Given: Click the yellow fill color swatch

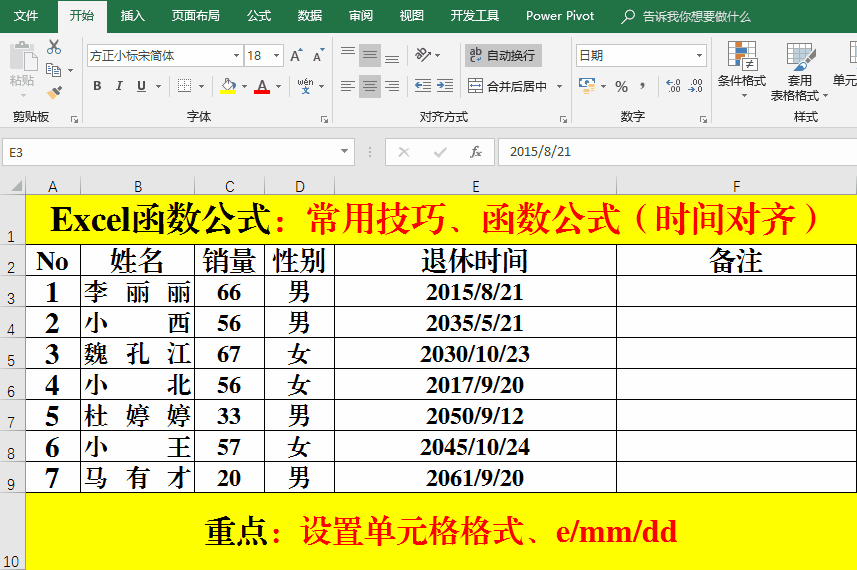Looking at the screenshot, I should coord(228,87).
